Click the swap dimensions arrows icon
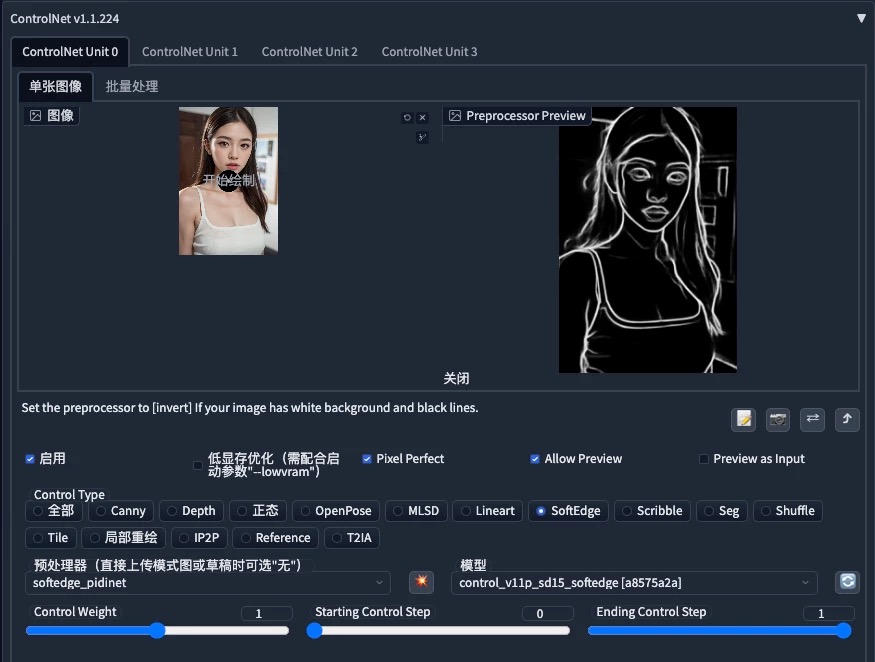The width and height of the screenshot is (875, 662). [x=812, y=419]
